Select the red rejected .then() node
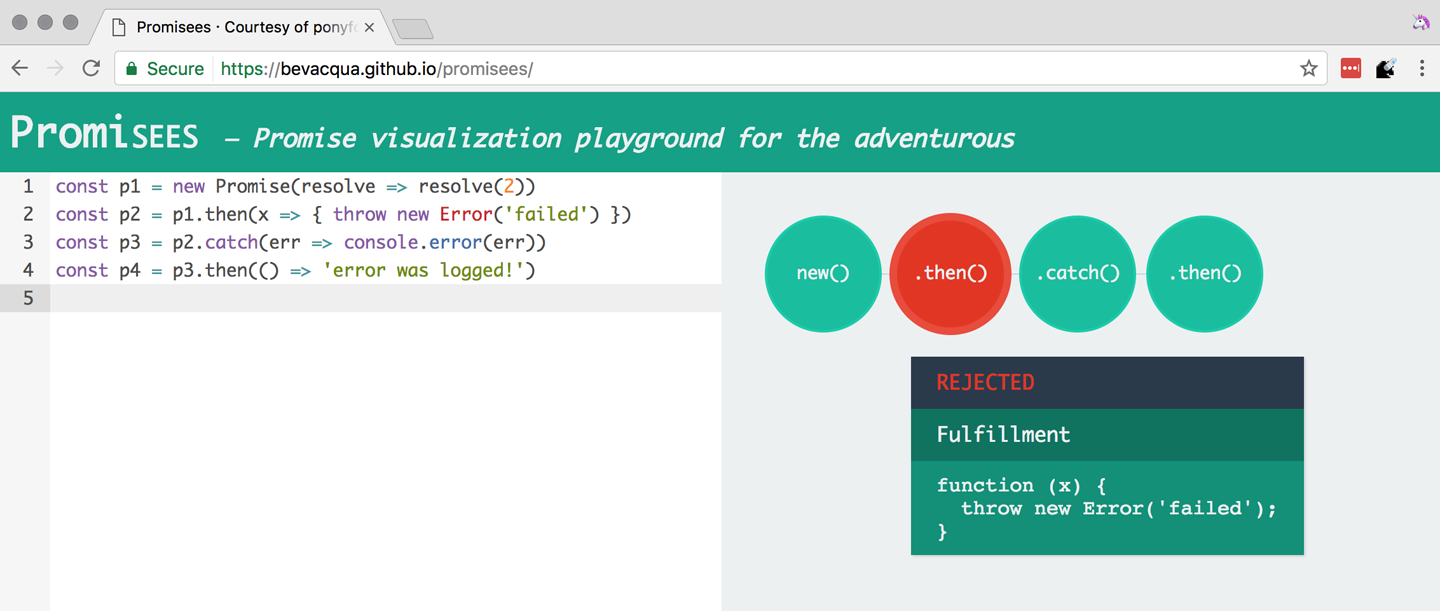Image resolution: width=1440 pixels, height=611 pixels. tap(950, 274)
